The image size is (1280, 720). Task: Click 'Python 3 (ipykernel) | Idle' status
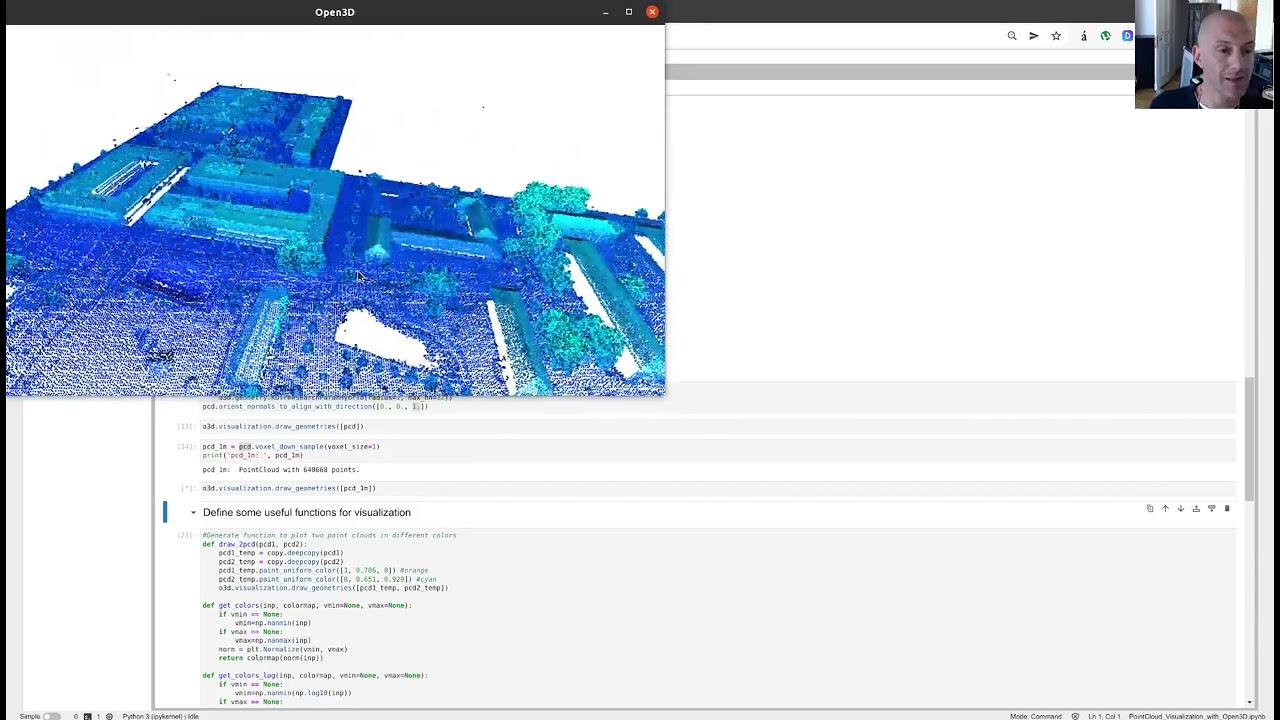pos(160,716)
